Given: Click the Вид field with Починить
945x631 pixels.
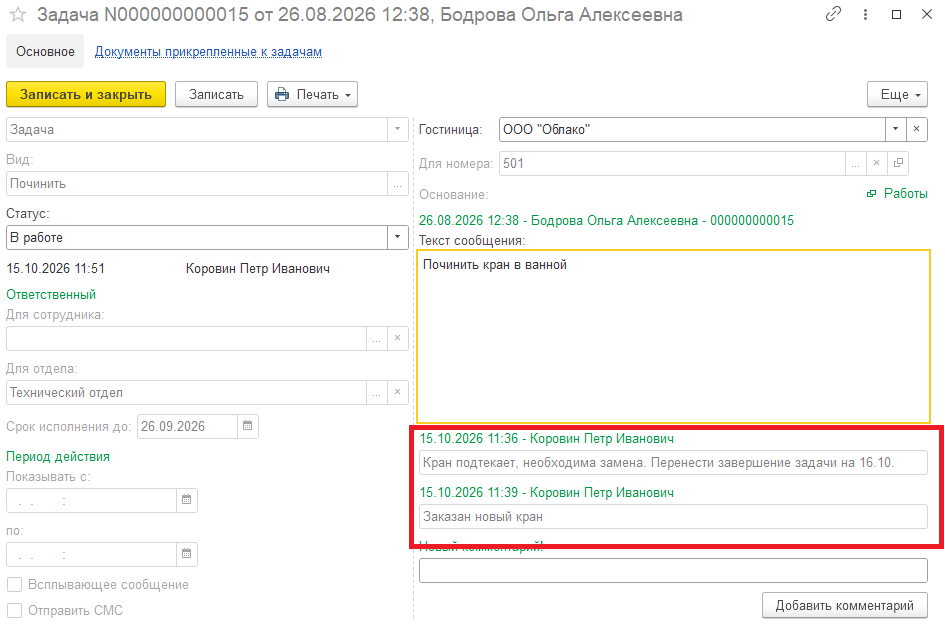Looking at the screenshot, I should (x=196, y=184).
